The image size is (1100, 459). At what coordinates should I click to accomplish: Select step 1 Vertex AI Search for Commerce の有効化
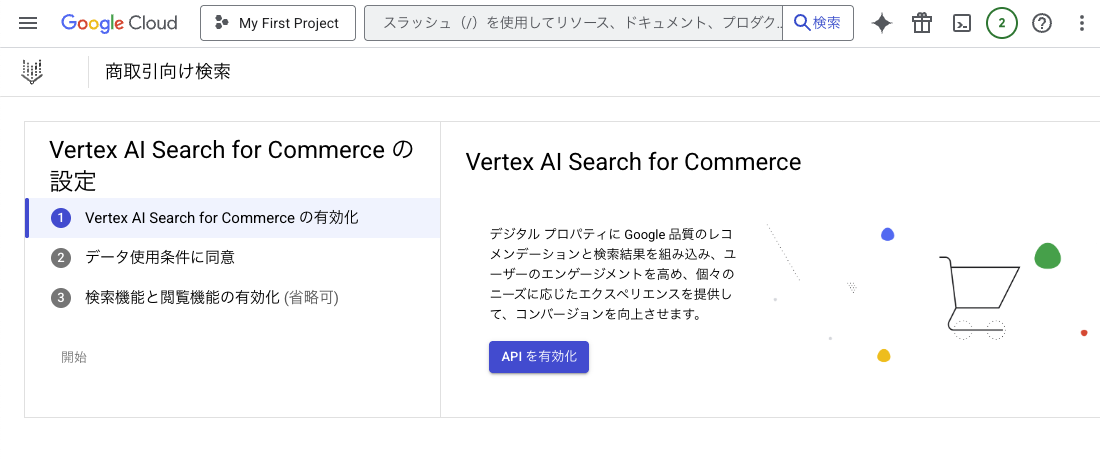[x=233, y=218]
